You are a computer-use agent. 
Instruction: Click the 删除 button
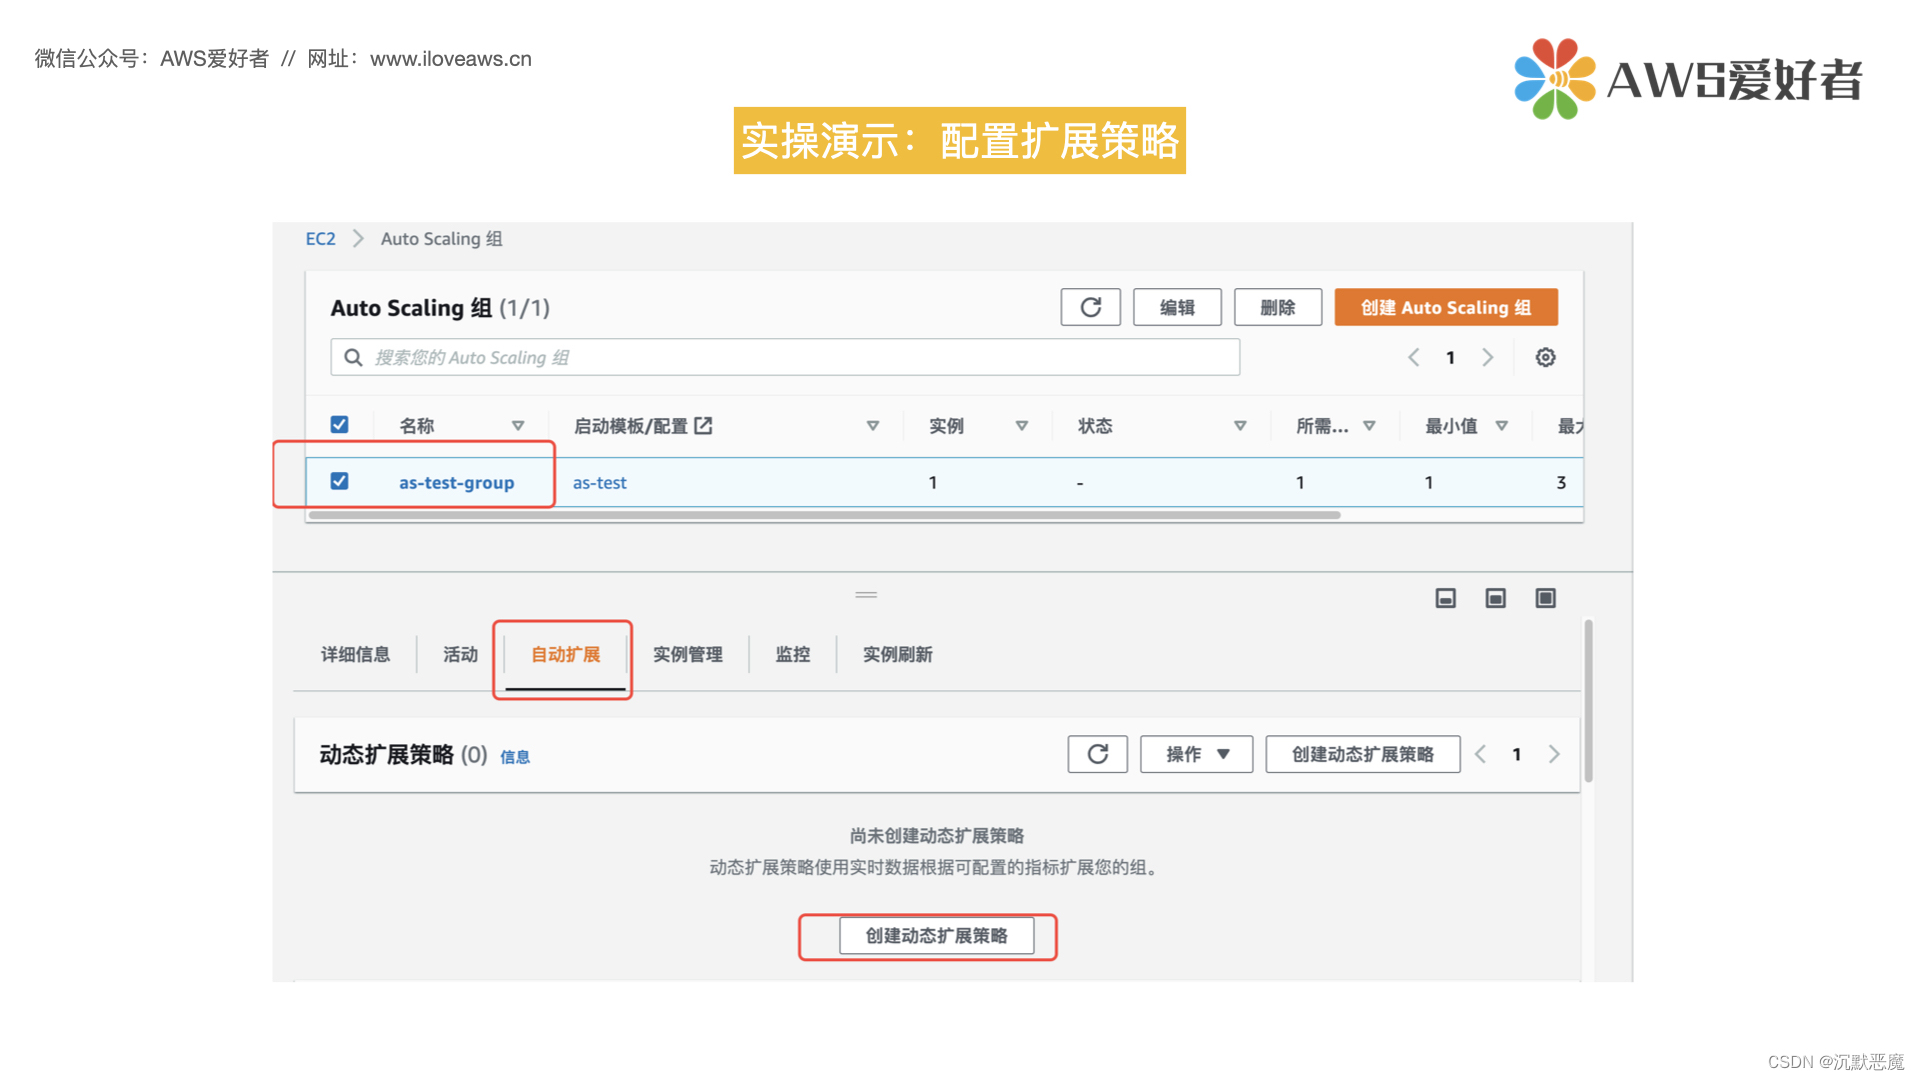(1278, 307)
